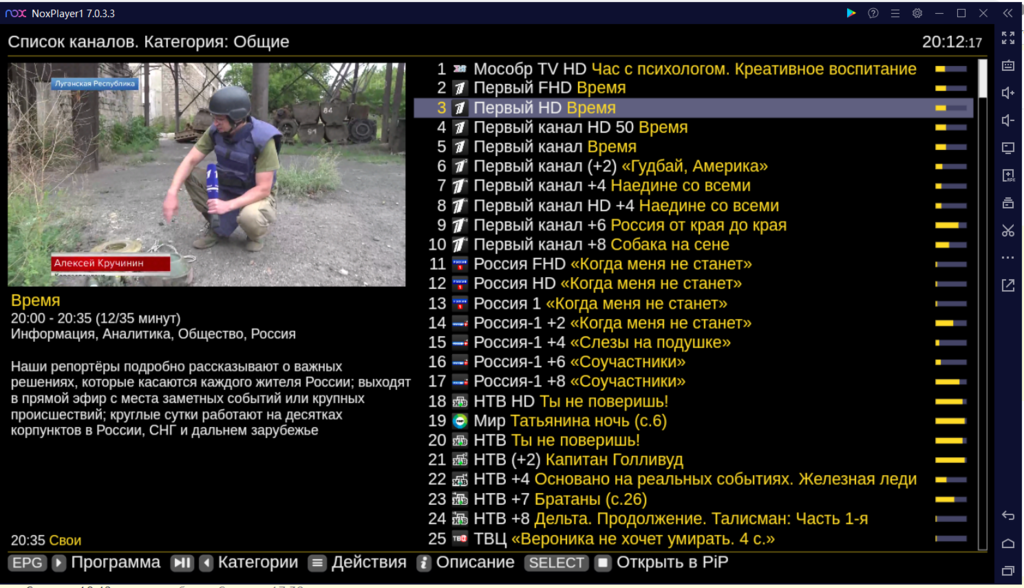Viewport: 1024px width, 588px height.
Task: Open the Nox settings gear icon
Action: point(917,13)
